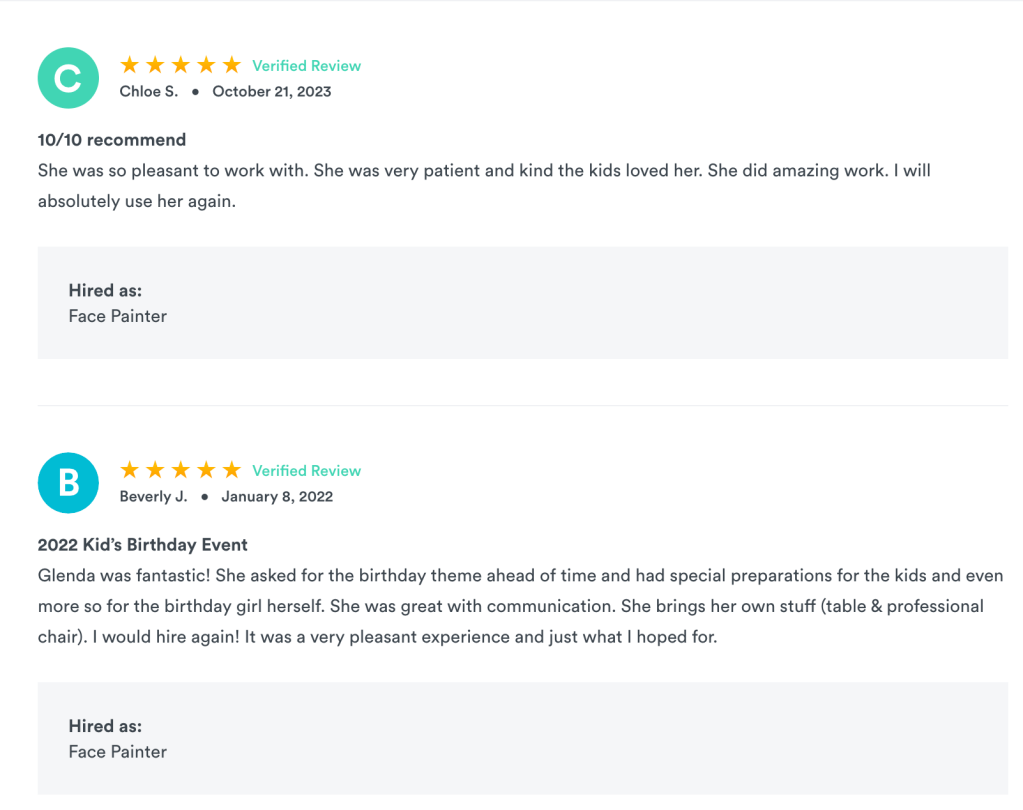Click "Face Painter" in Beverly's Hired as box
The height and width of the screenshot is (810, 1023).
tap(118, 751)
